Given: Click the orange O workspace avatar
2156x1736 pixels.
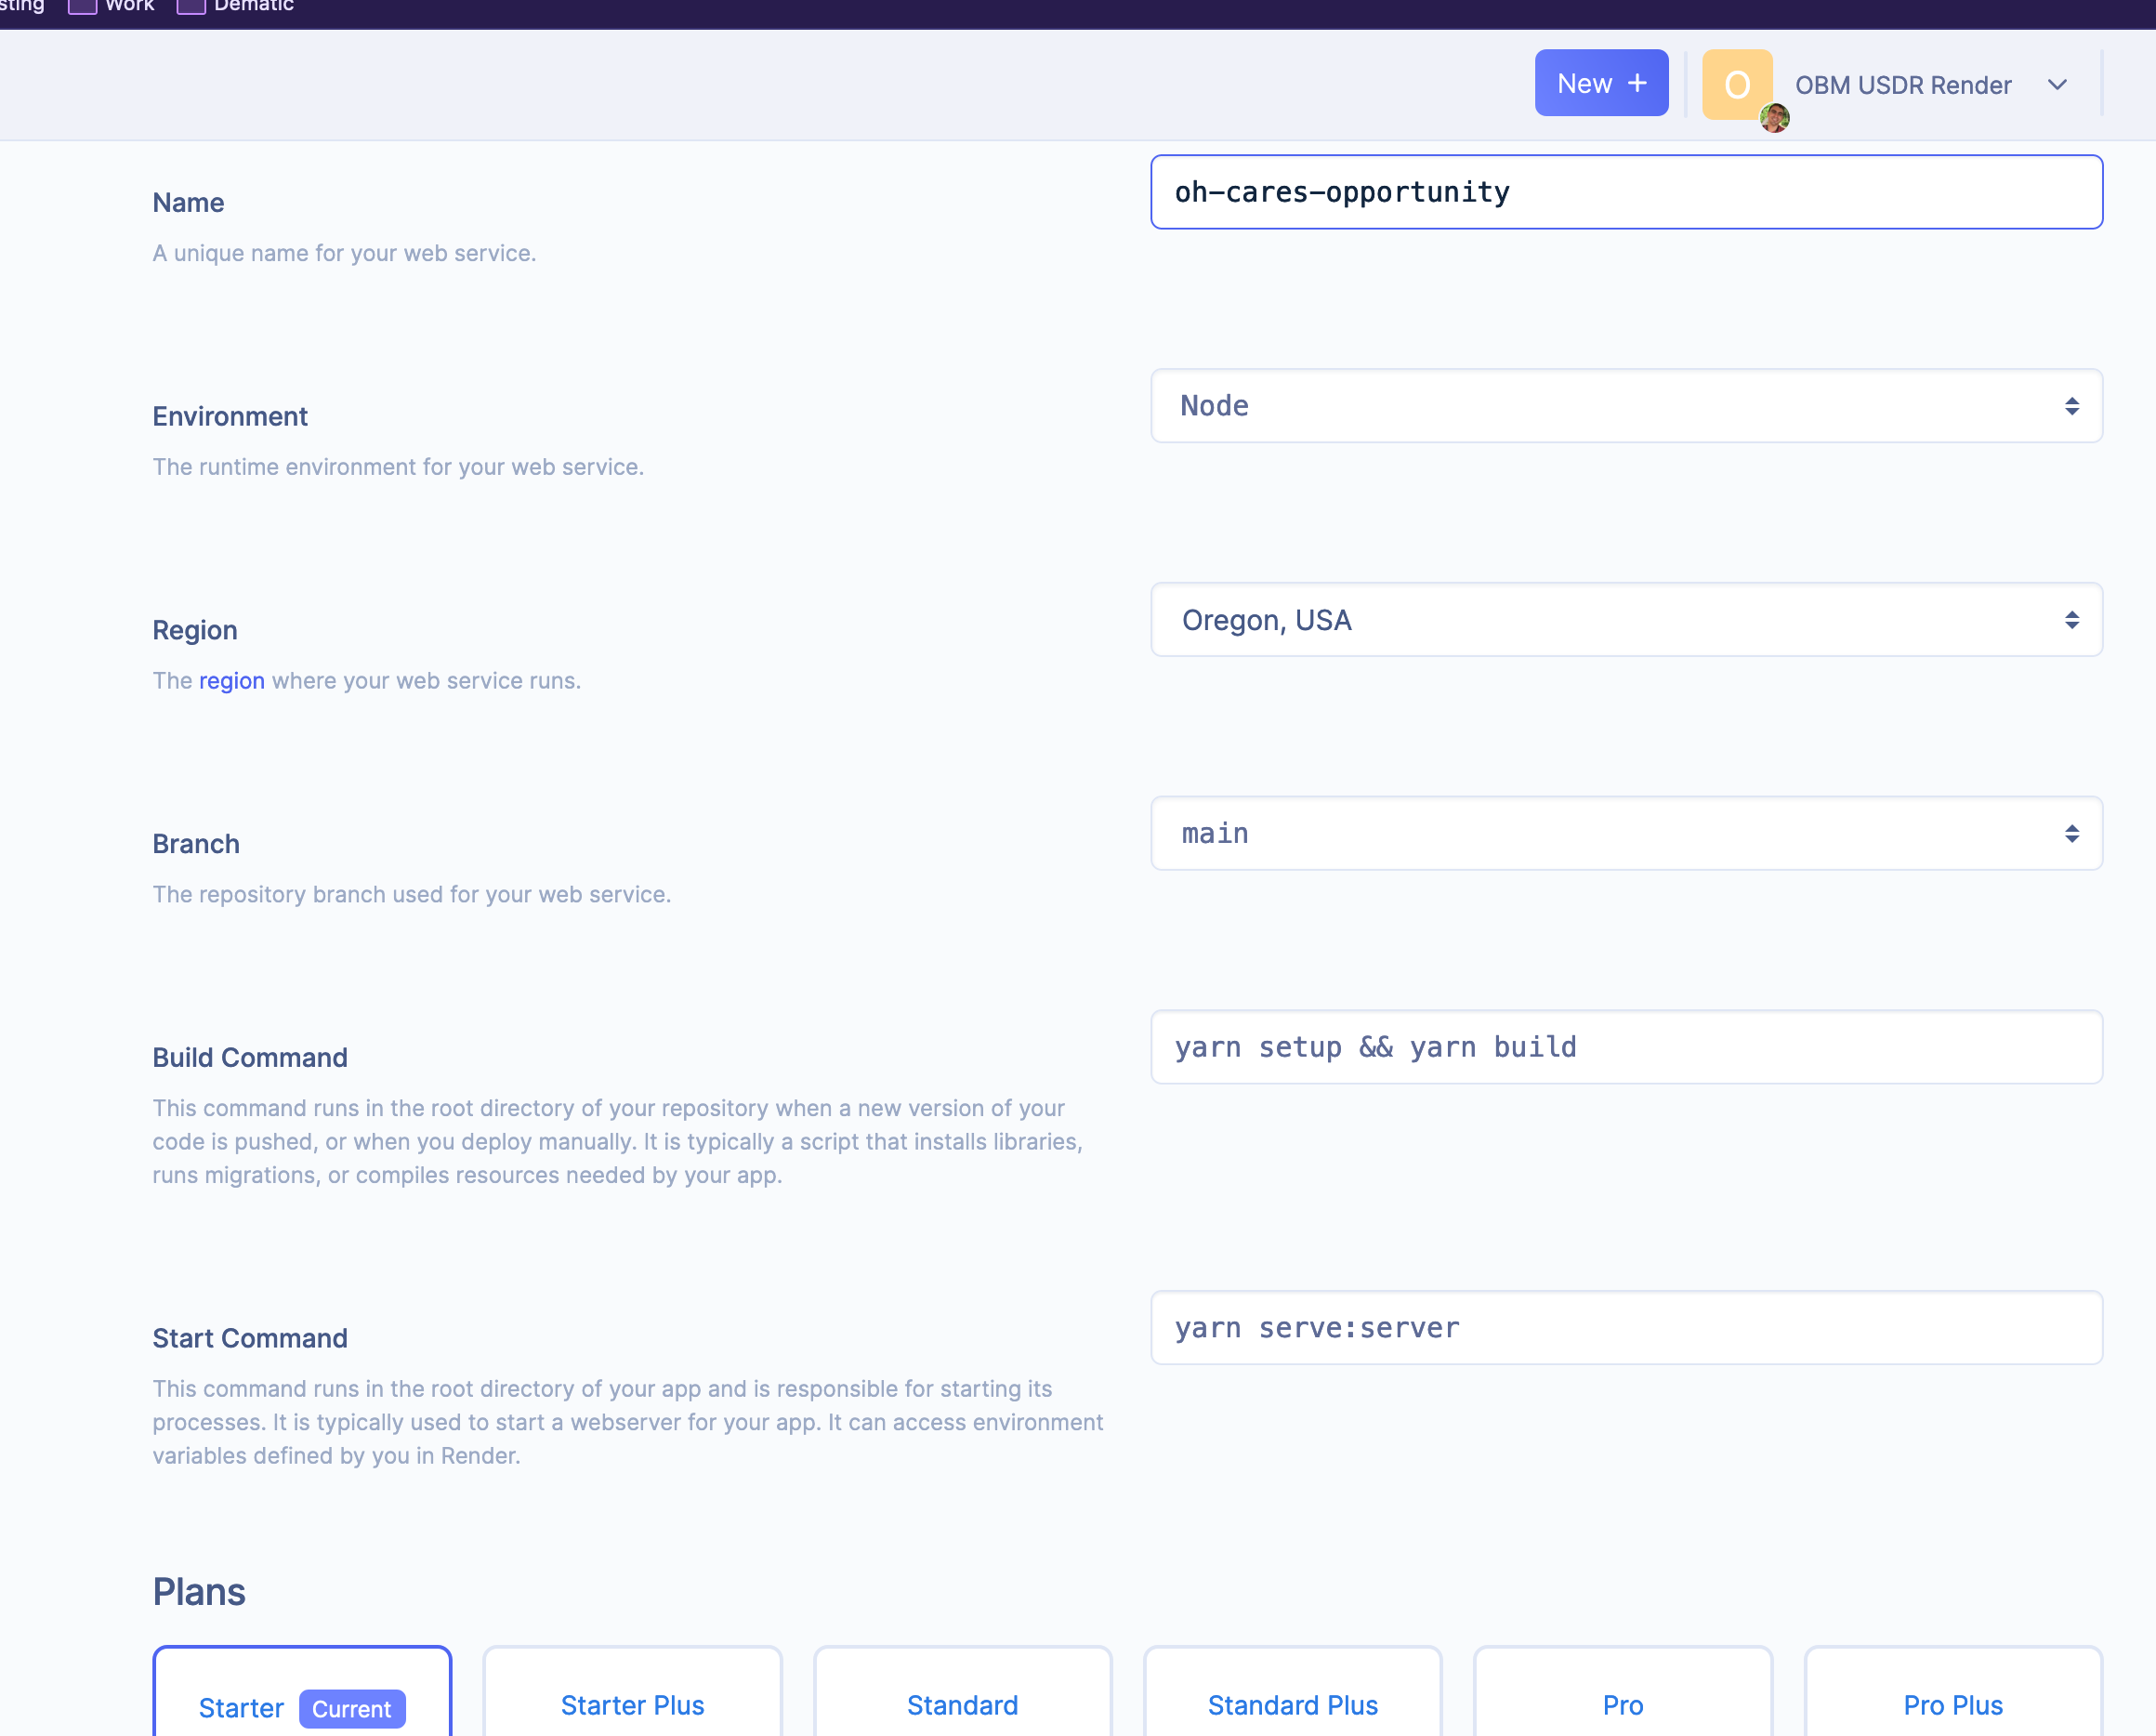Looking at the screenshot, I should (1735, 82).
